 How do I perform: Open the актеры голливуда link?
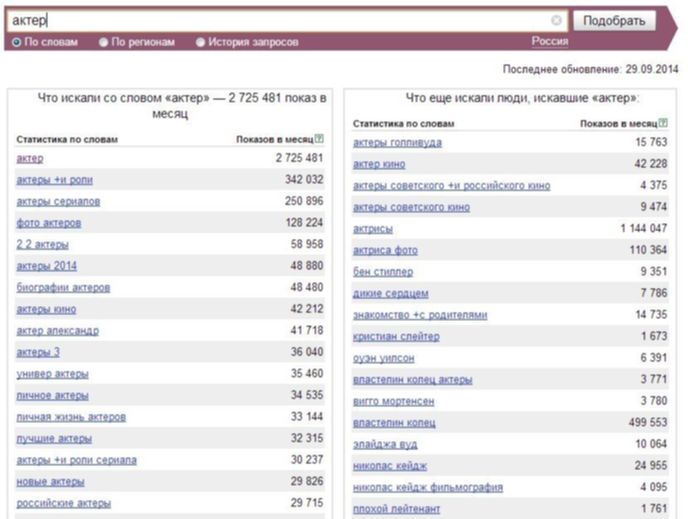[397, 143]
